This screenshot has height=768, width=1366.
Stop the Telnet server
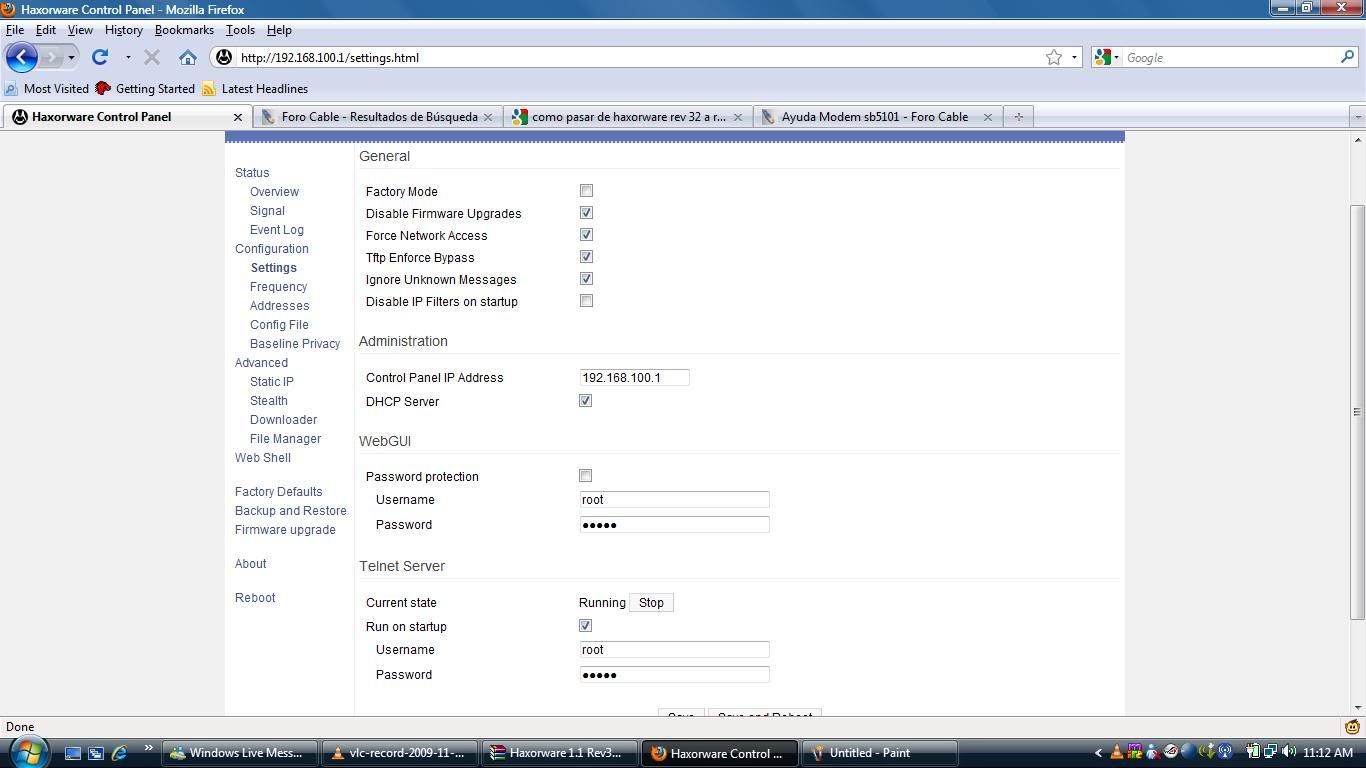651,603
